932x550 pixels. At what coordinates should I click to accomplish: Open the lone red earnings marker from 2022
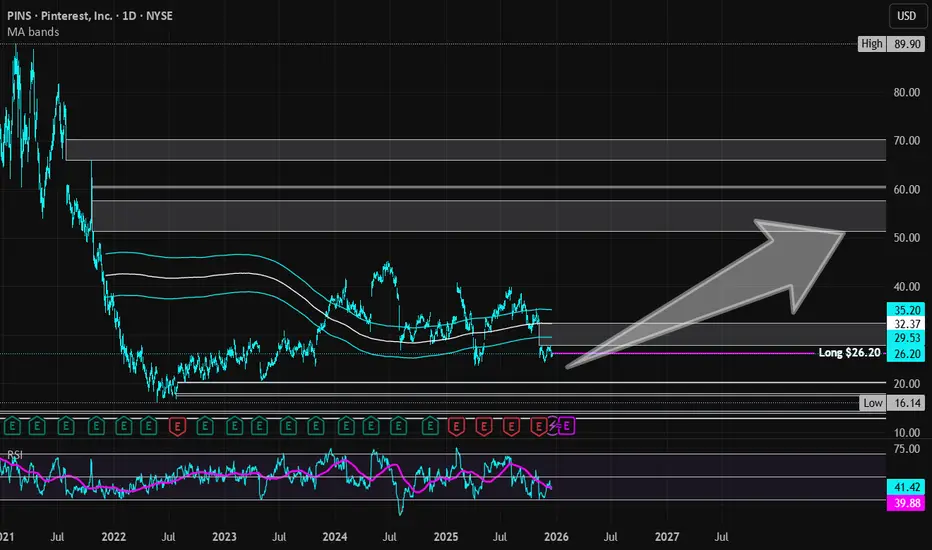pos(177,426)
